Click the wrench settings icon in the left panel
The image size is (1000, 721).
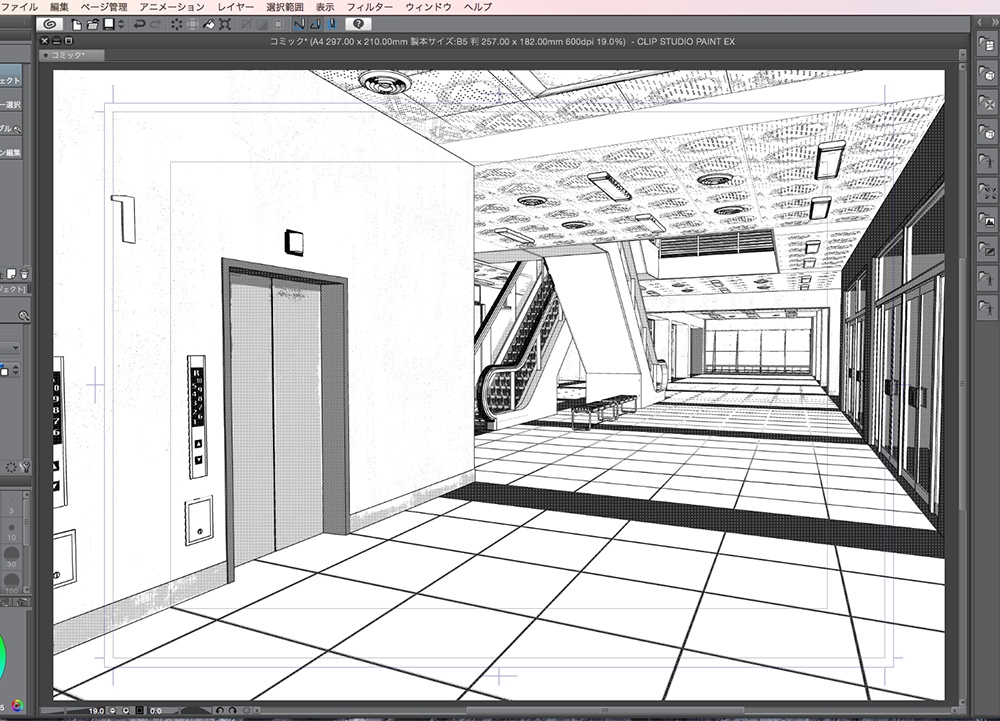(26, 467)
